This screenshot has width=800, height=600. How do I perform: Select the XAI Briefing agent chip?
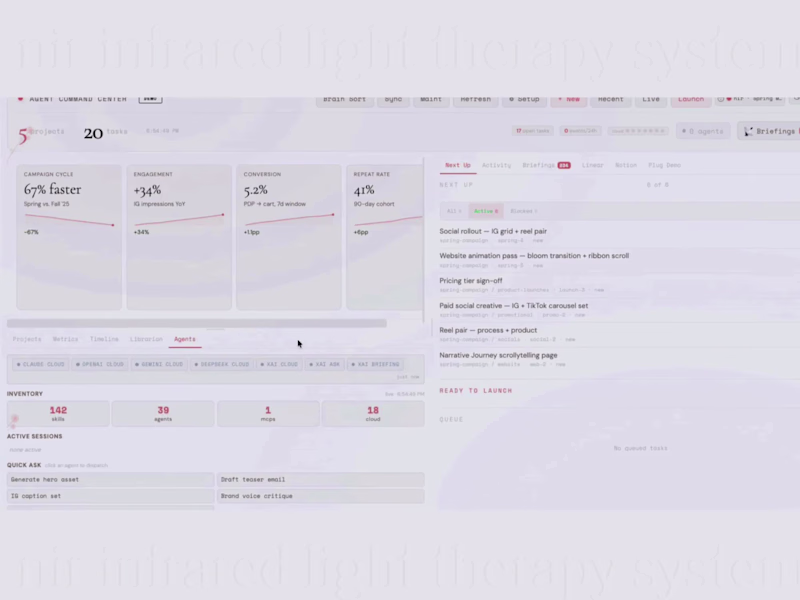click(376, 364)
